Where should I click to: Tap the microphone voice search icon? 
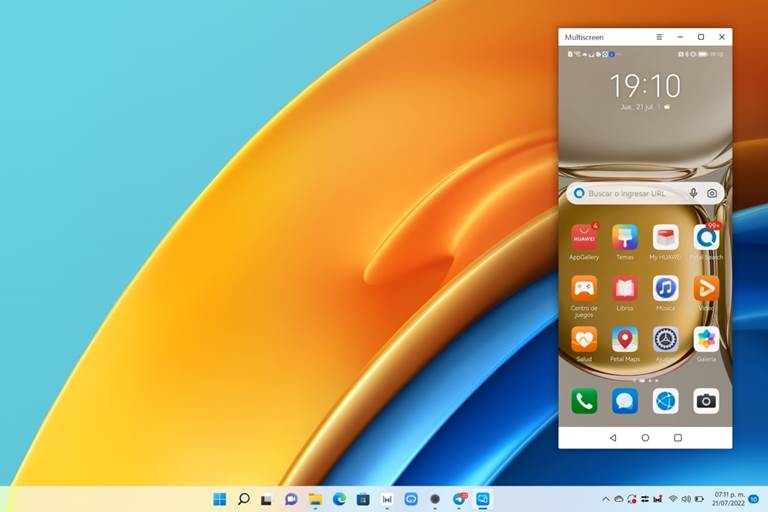tap(693, 194)
